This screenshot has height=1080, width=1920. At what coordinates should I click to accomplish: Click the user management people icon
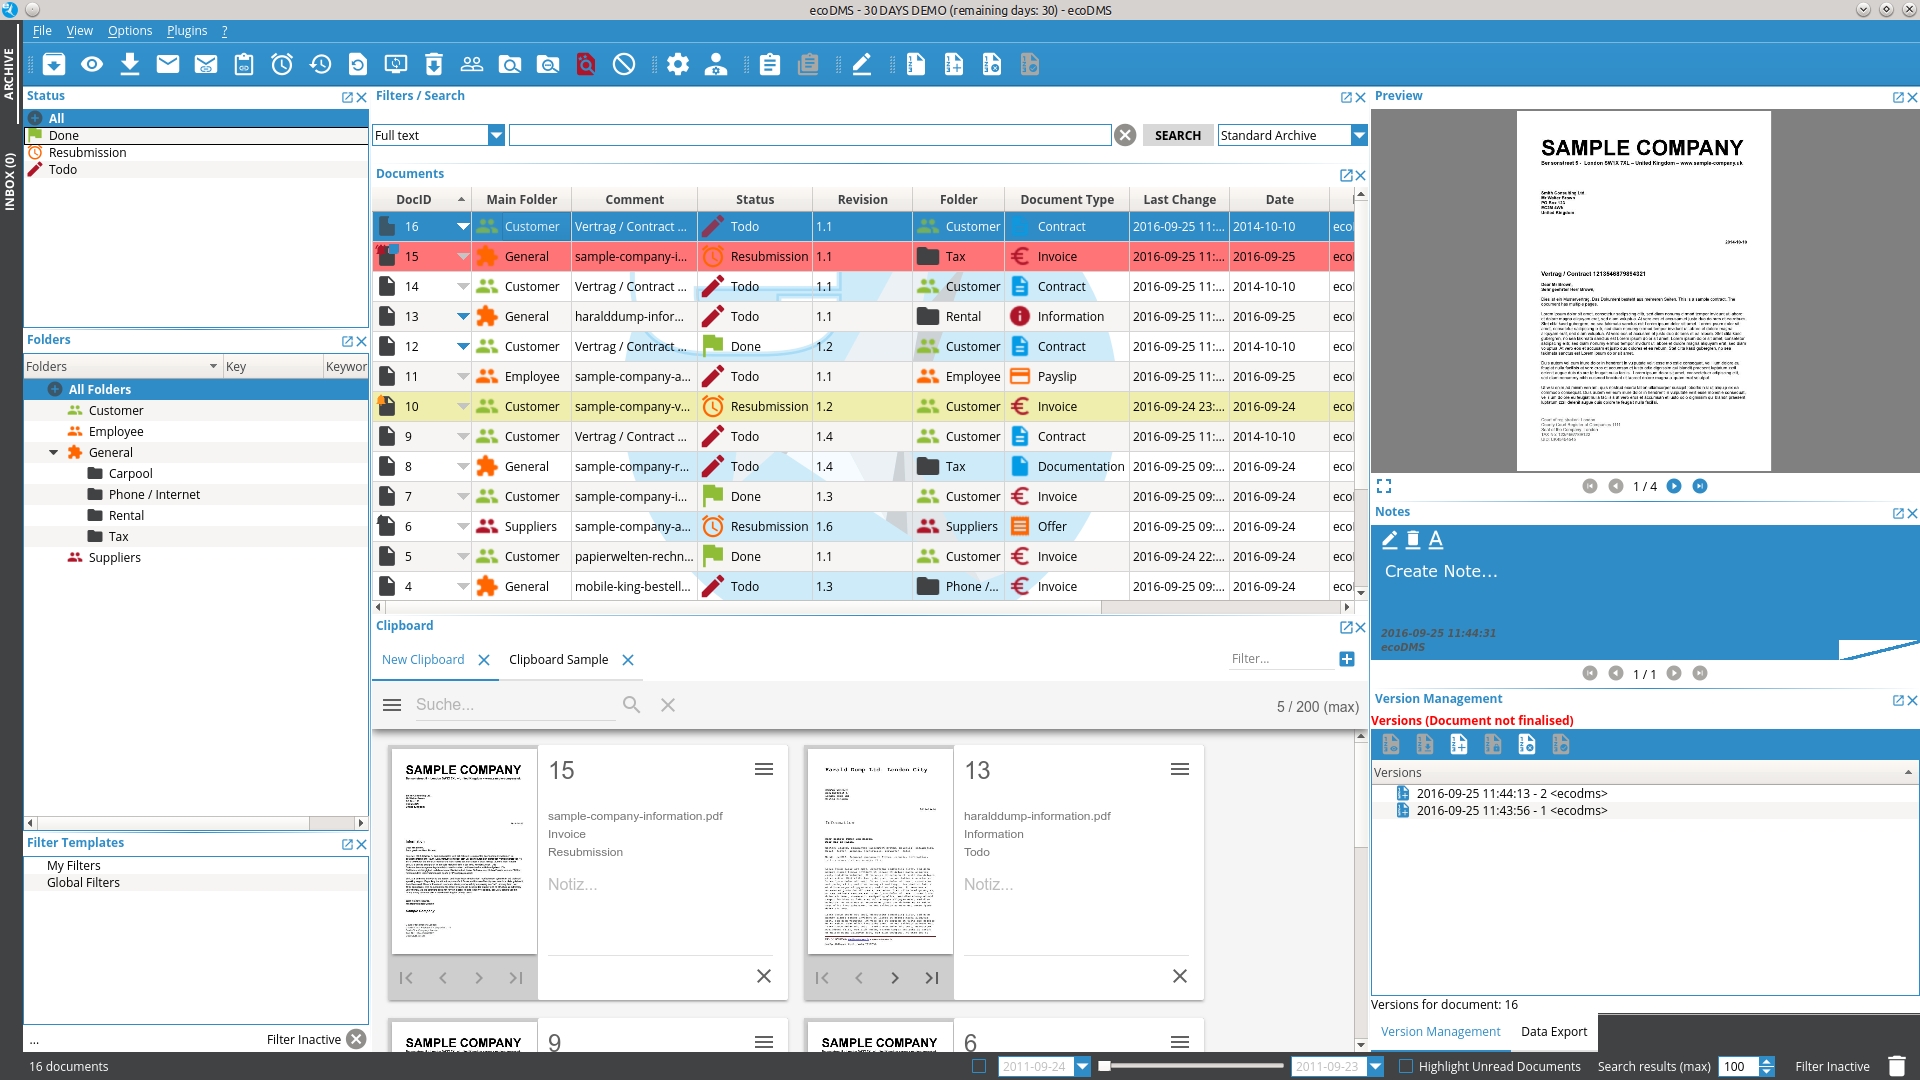472,65
